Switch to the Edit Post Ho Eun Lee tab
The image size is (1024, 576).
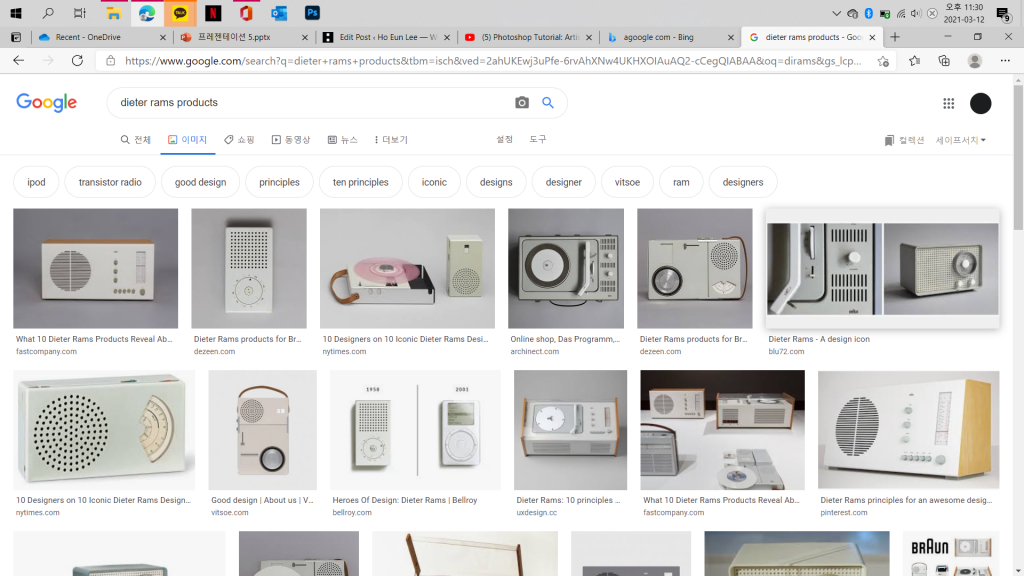387,37
